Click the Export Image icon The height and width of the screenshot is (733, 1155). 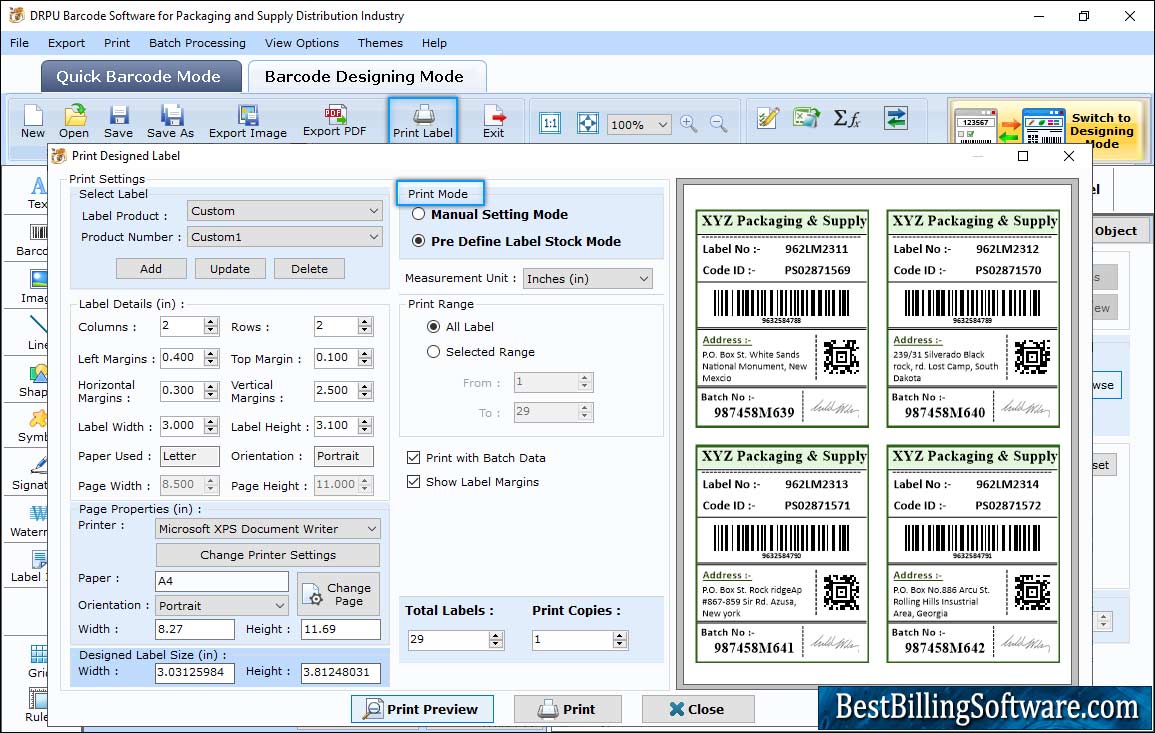coord(248,122)
